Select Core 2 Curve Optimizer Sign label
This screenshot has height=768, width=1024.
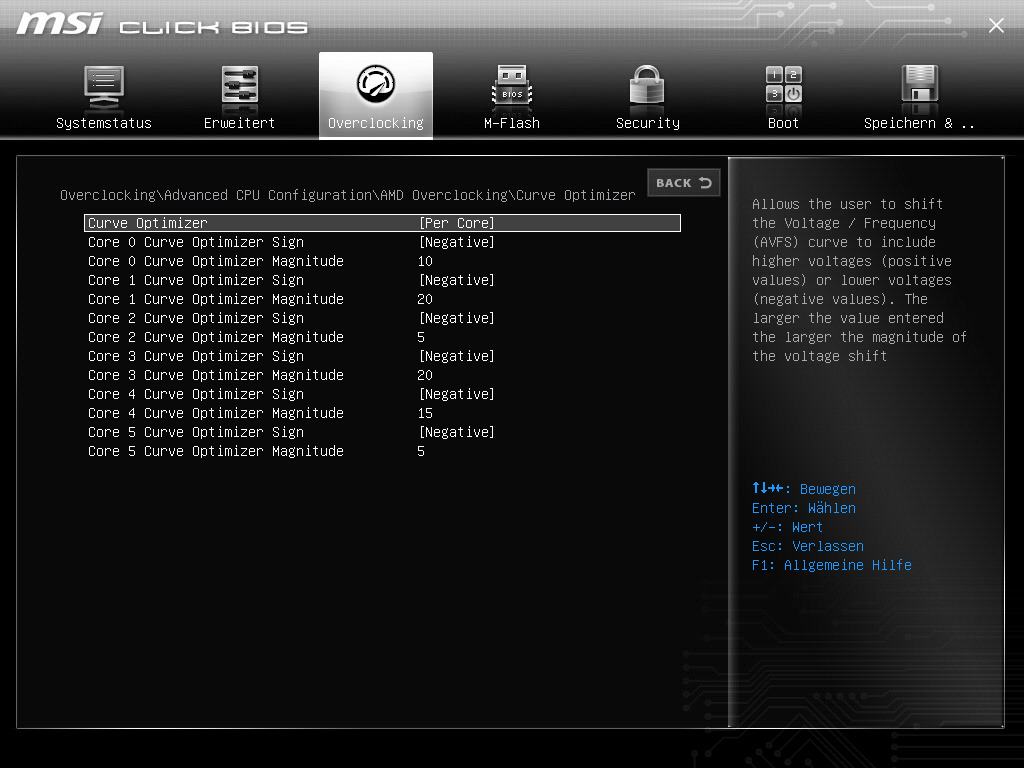pyautogui.click(x=196, y=318)
